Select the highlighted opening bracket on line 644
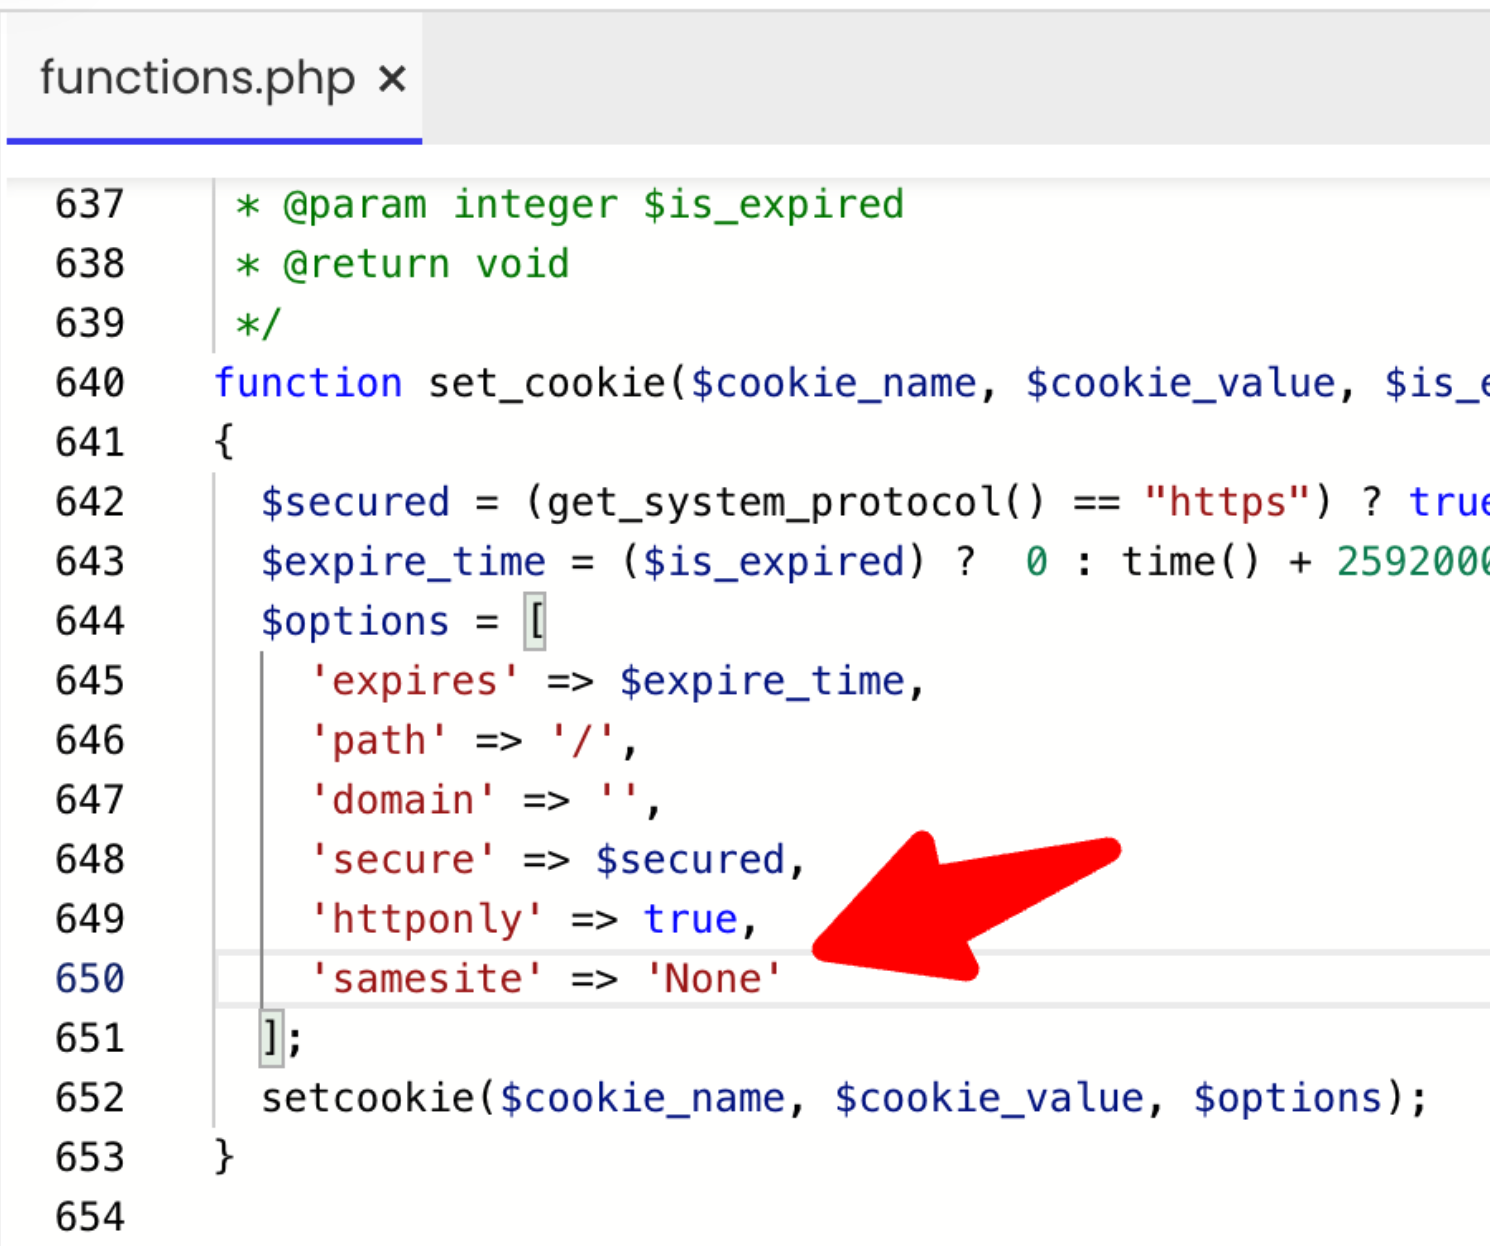 click(x=535, y=620)
